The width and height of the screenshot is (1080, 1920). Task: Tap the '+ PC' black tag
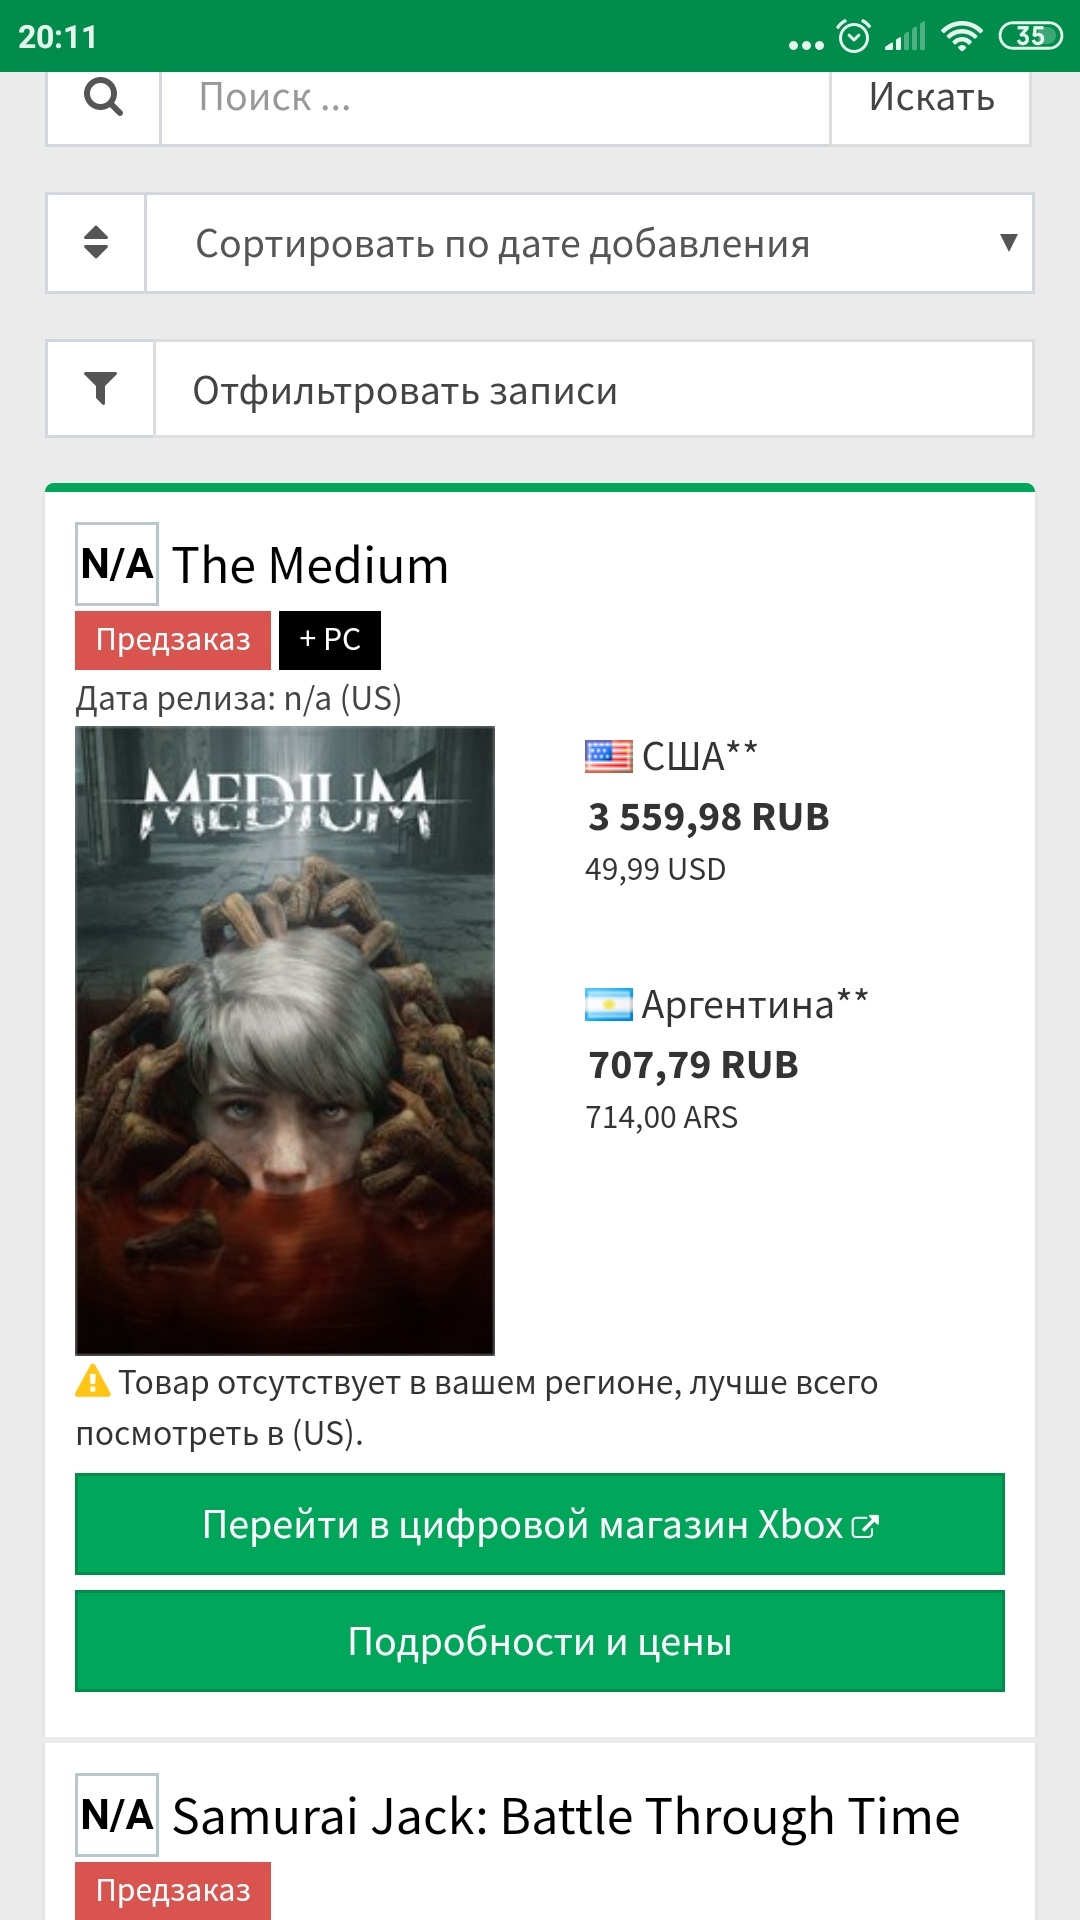click(330, 640)
